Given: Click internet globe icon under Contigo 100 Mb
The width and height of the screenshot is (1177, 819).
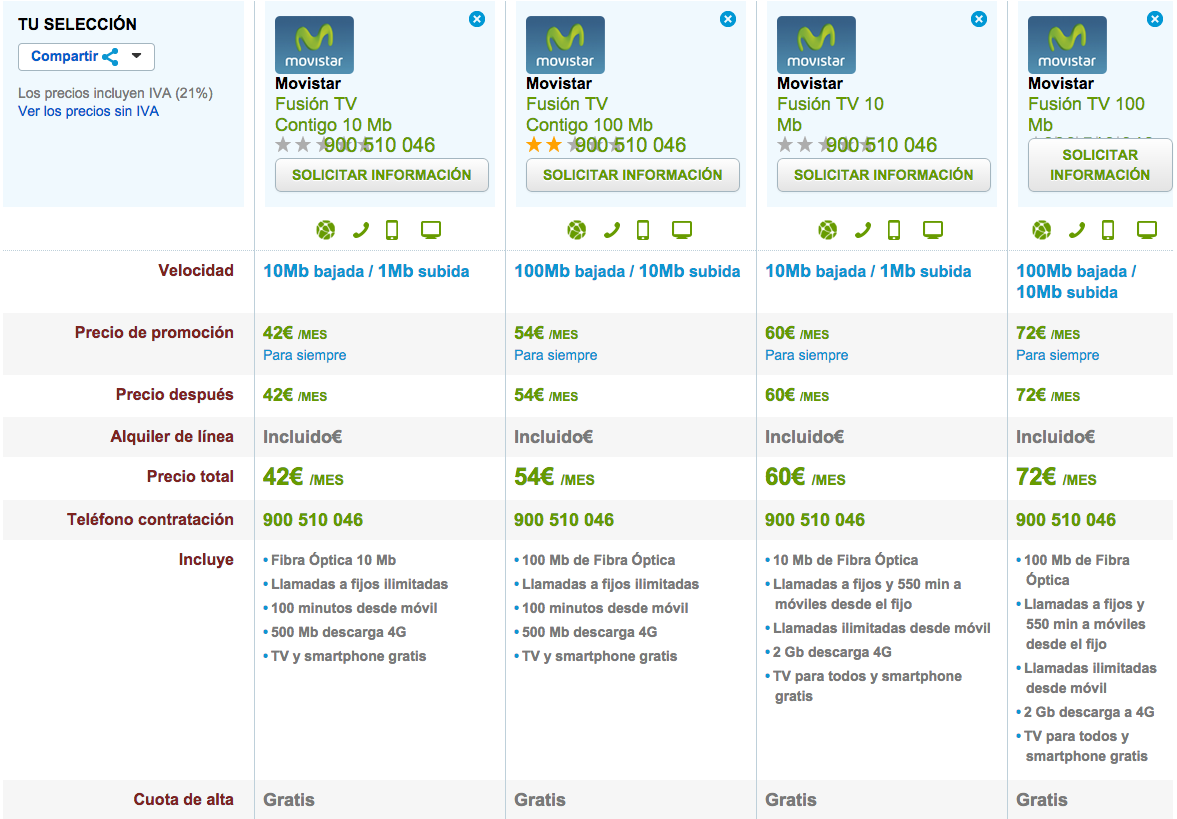Looking at the screenshot, I should (x=576, y=230).
